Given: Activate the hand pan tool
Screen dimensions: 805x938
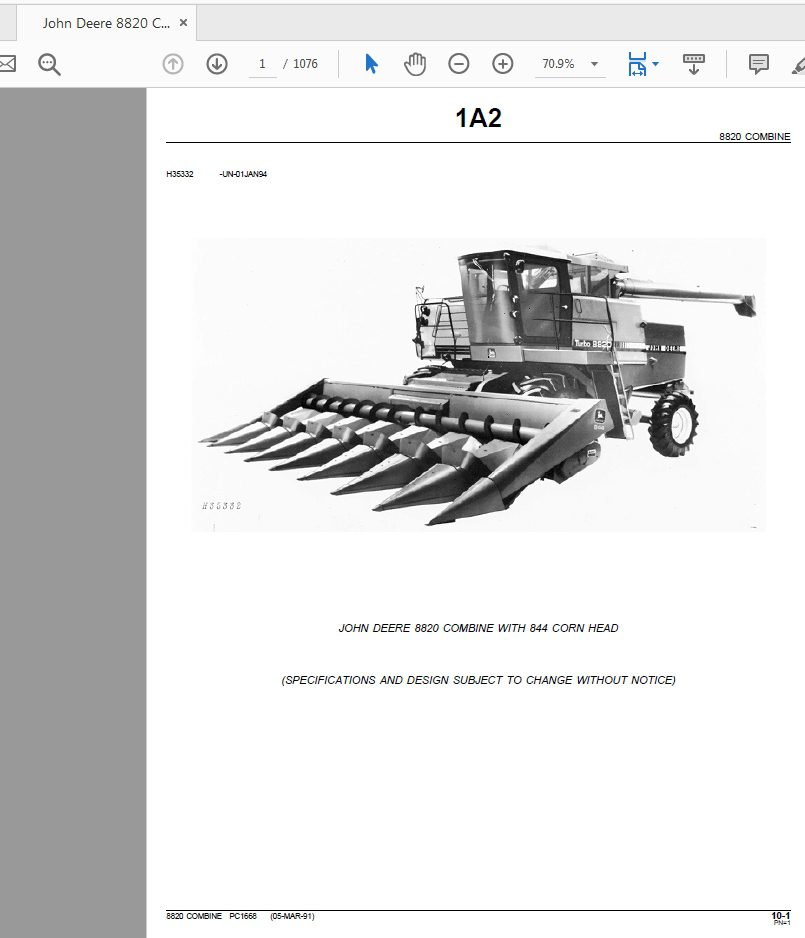Looking at the screenshot, I should click(414, 64).
